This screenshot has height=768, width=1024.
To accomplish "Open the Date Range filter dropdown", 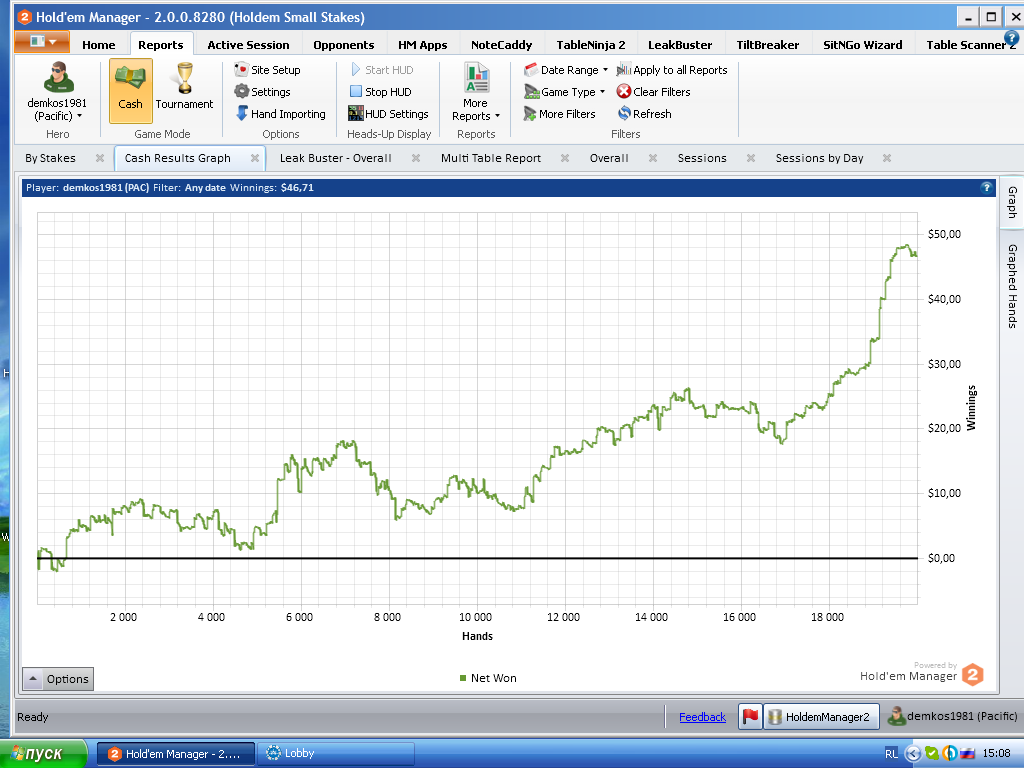I will click(566, 70).
